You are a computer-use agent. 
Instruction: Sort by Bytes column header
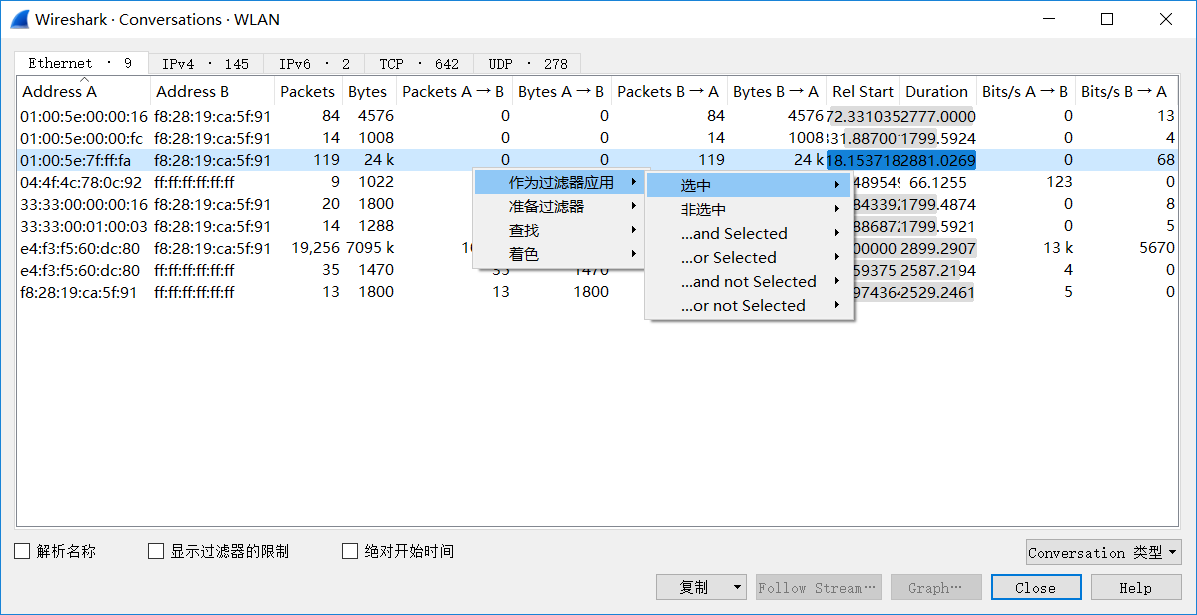[368, 92]
